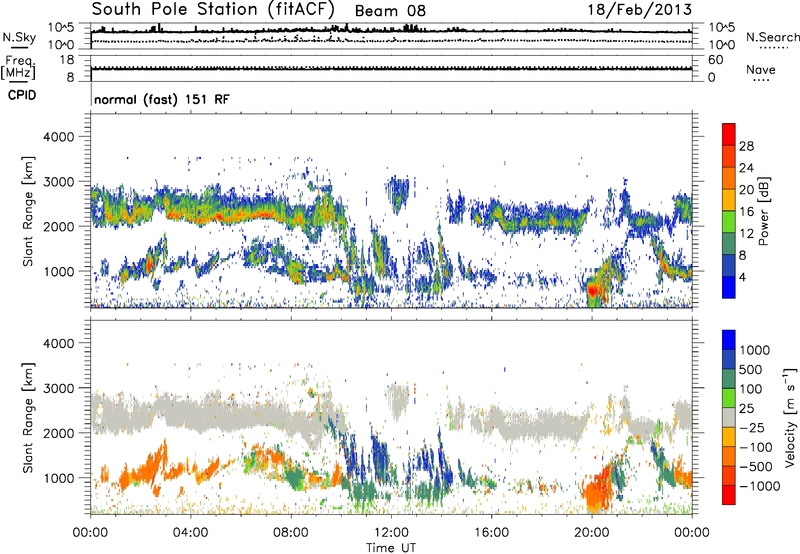Screen dimensions: 800x554
Task: Click 'Slant Range [km]' label of power panel
Action: tap(28, 211)
